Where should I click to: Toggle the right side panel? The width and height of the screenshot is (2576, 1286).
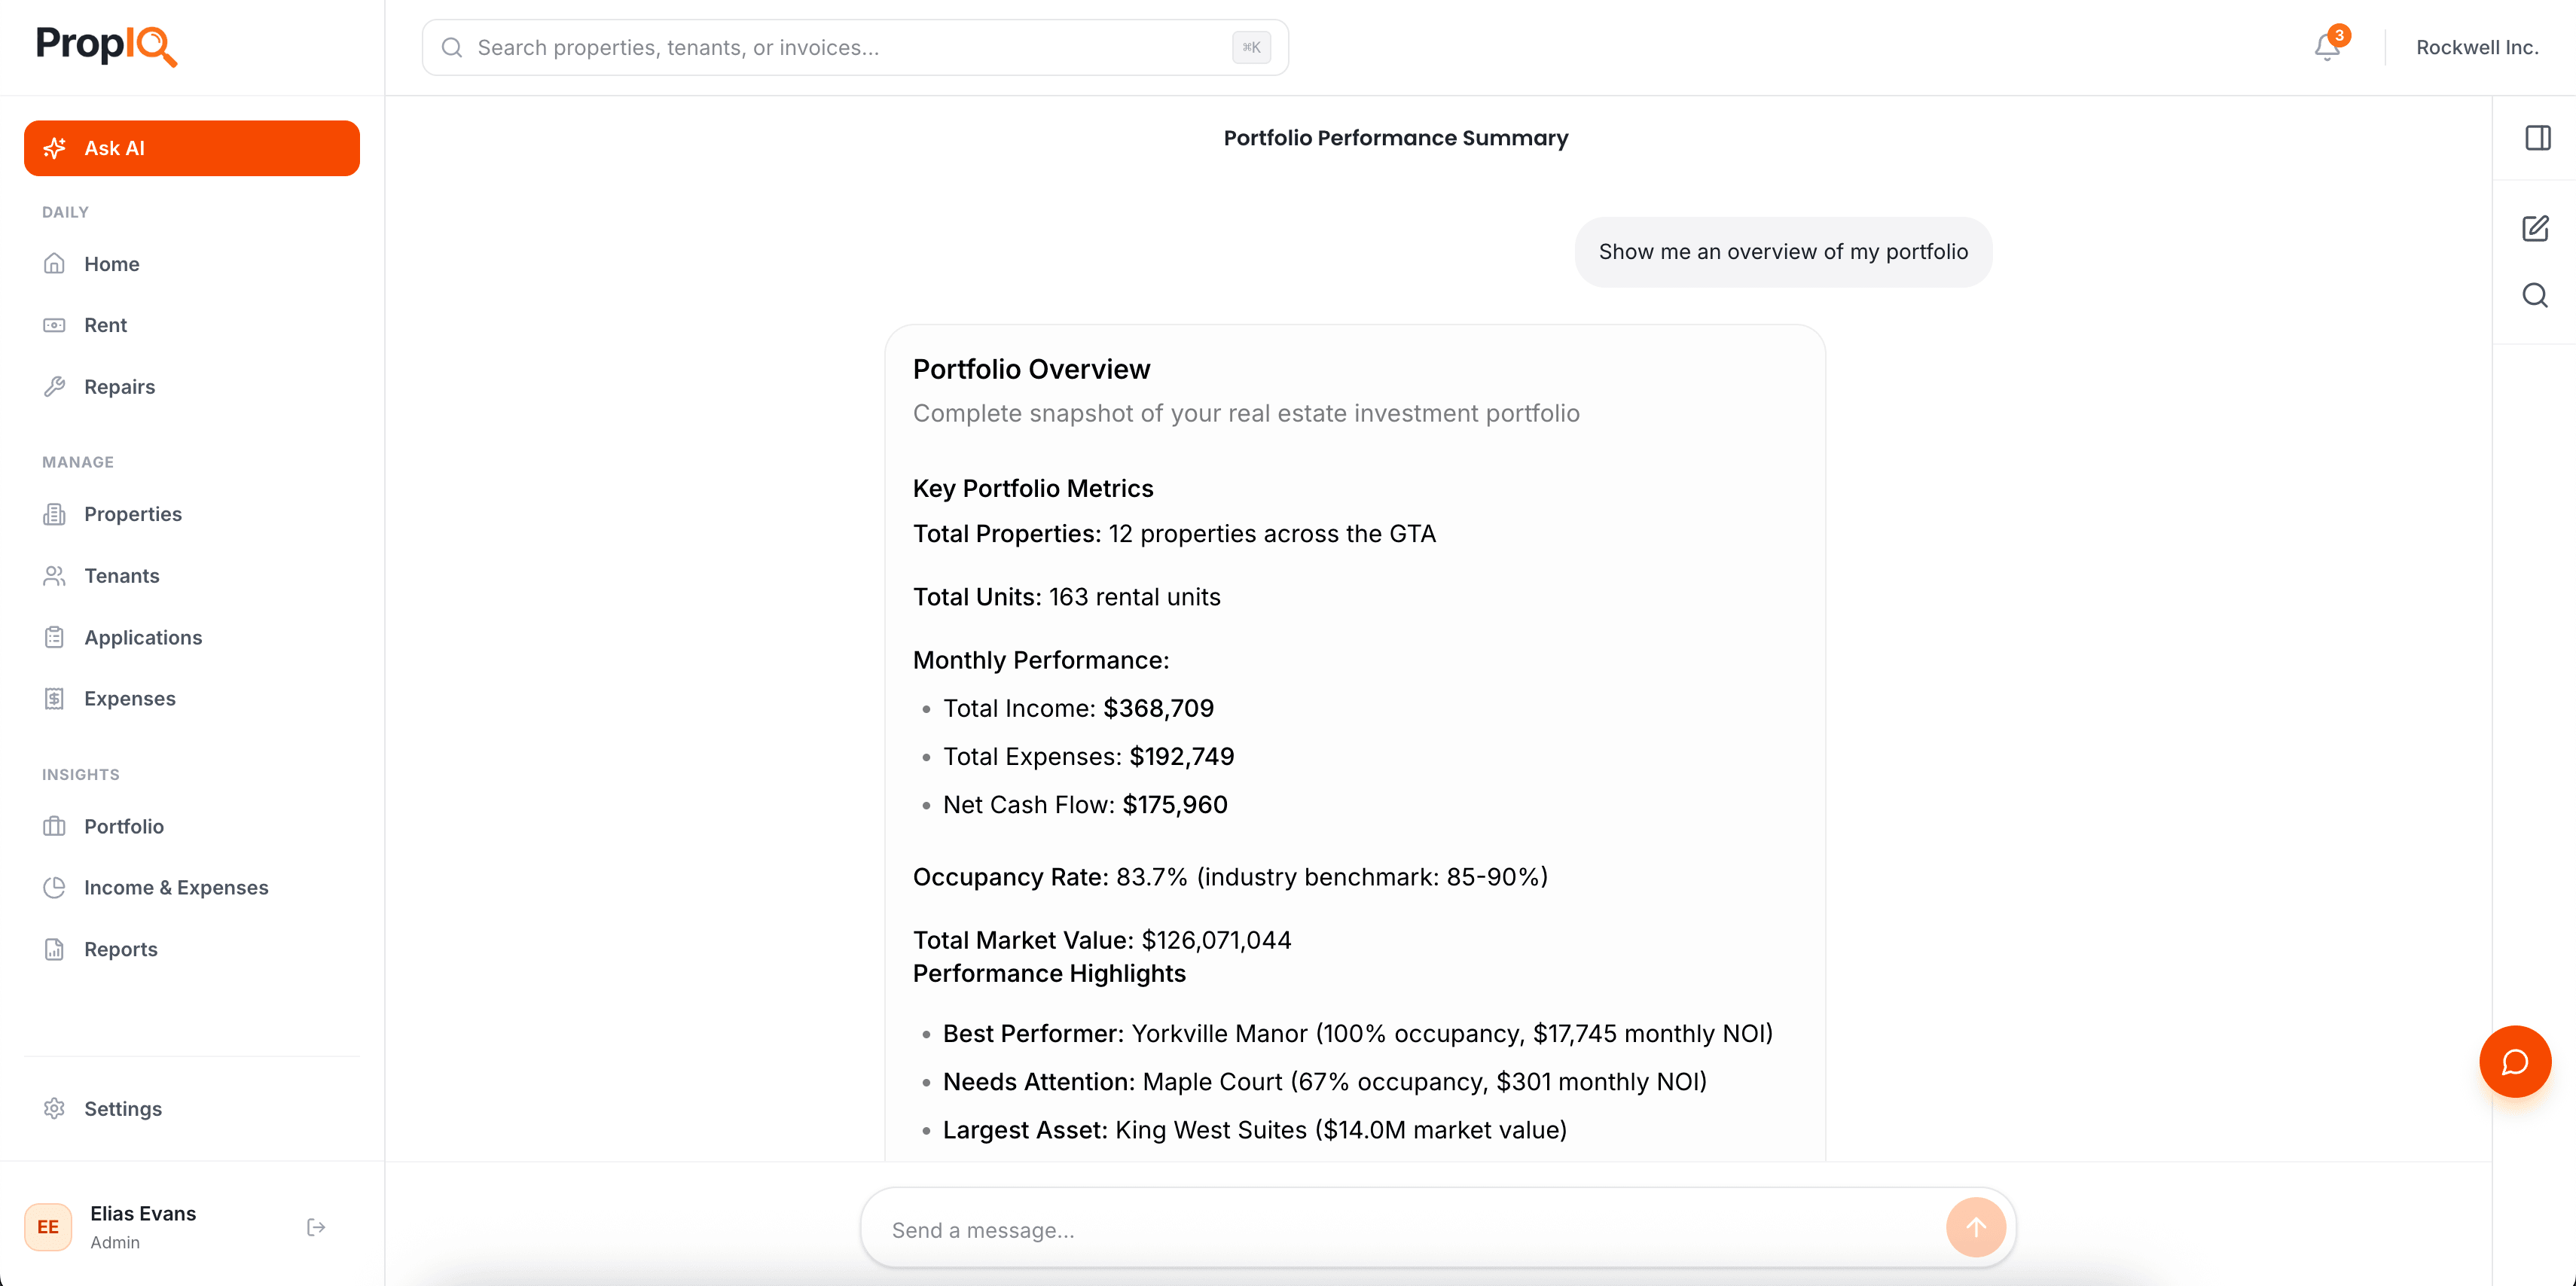click(x=2537, y=138)
